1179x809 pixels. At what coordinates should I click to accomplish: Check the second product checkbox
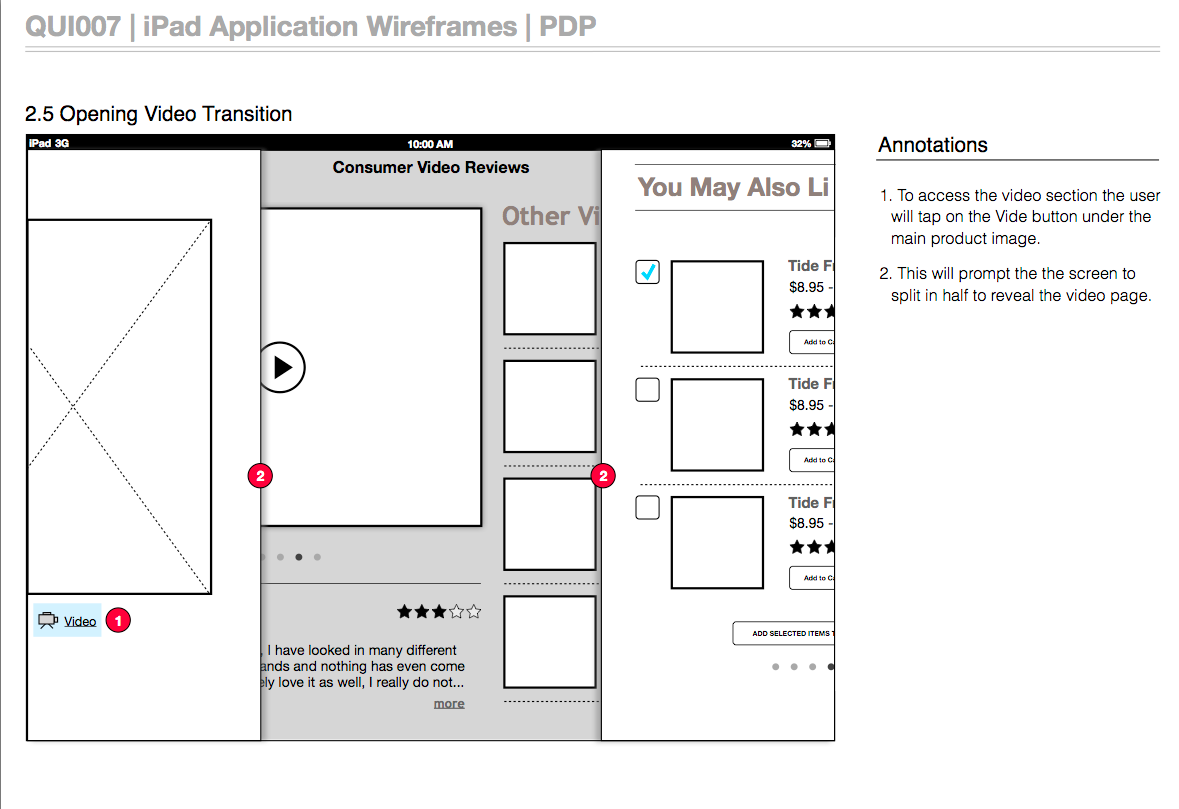648,389
